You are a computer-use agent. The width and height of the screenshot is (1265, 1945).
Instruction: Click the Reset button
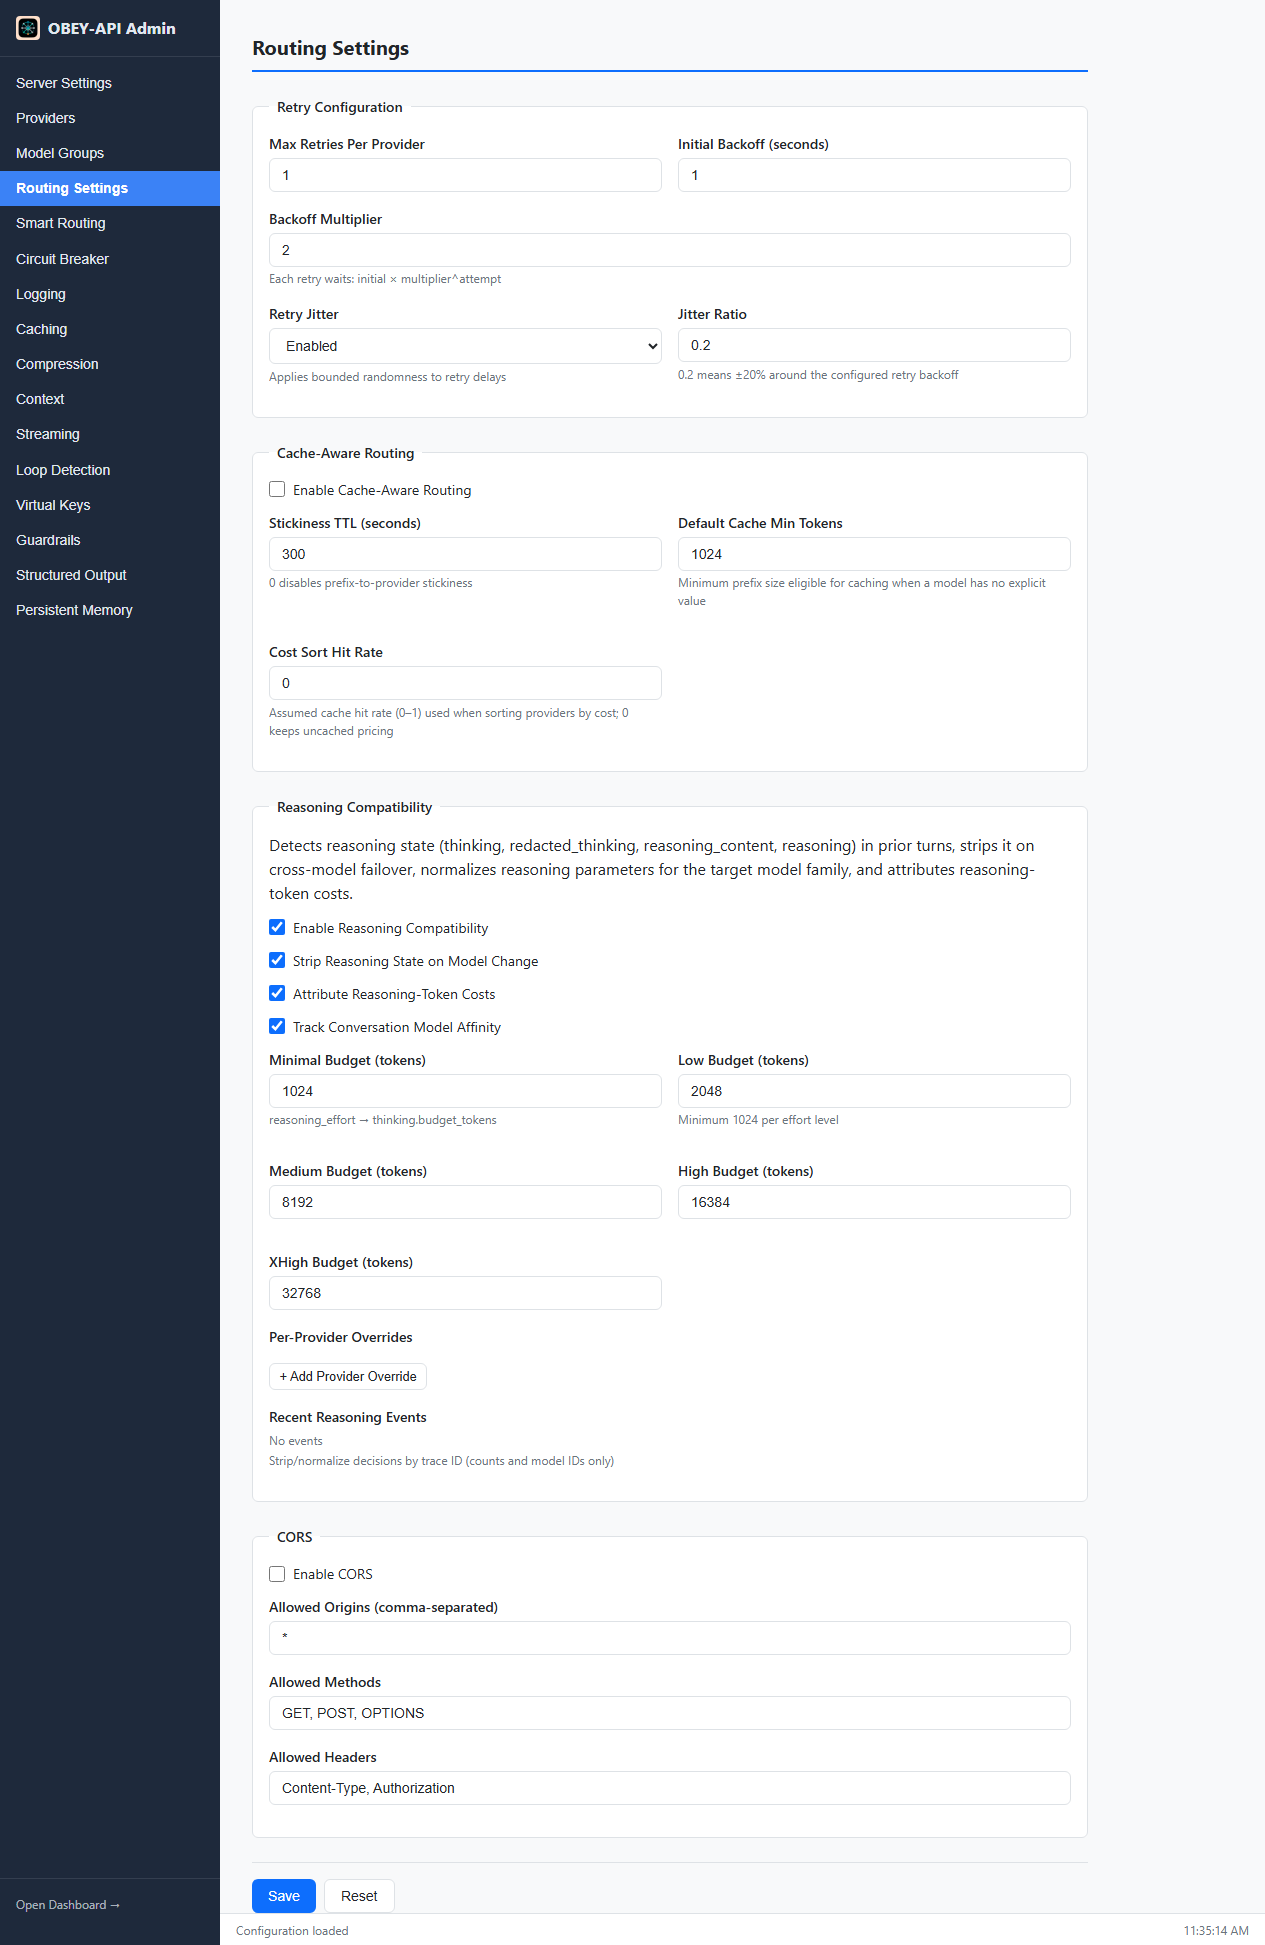(x=359, y=1896)
